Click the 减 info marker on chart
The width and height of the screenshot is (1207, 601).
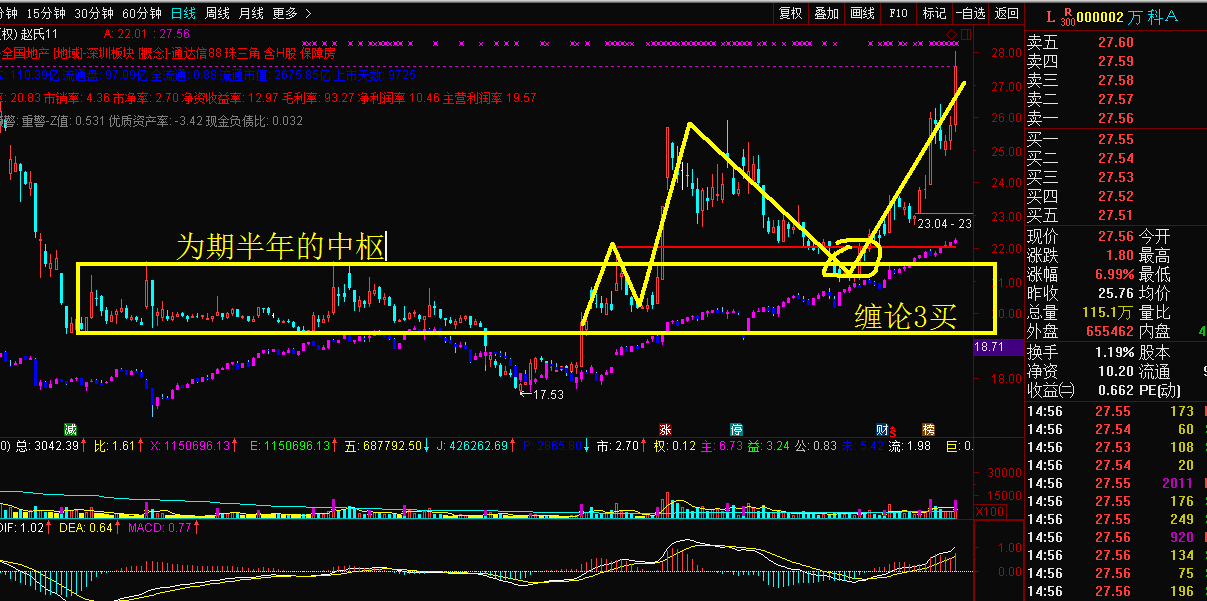70,429
